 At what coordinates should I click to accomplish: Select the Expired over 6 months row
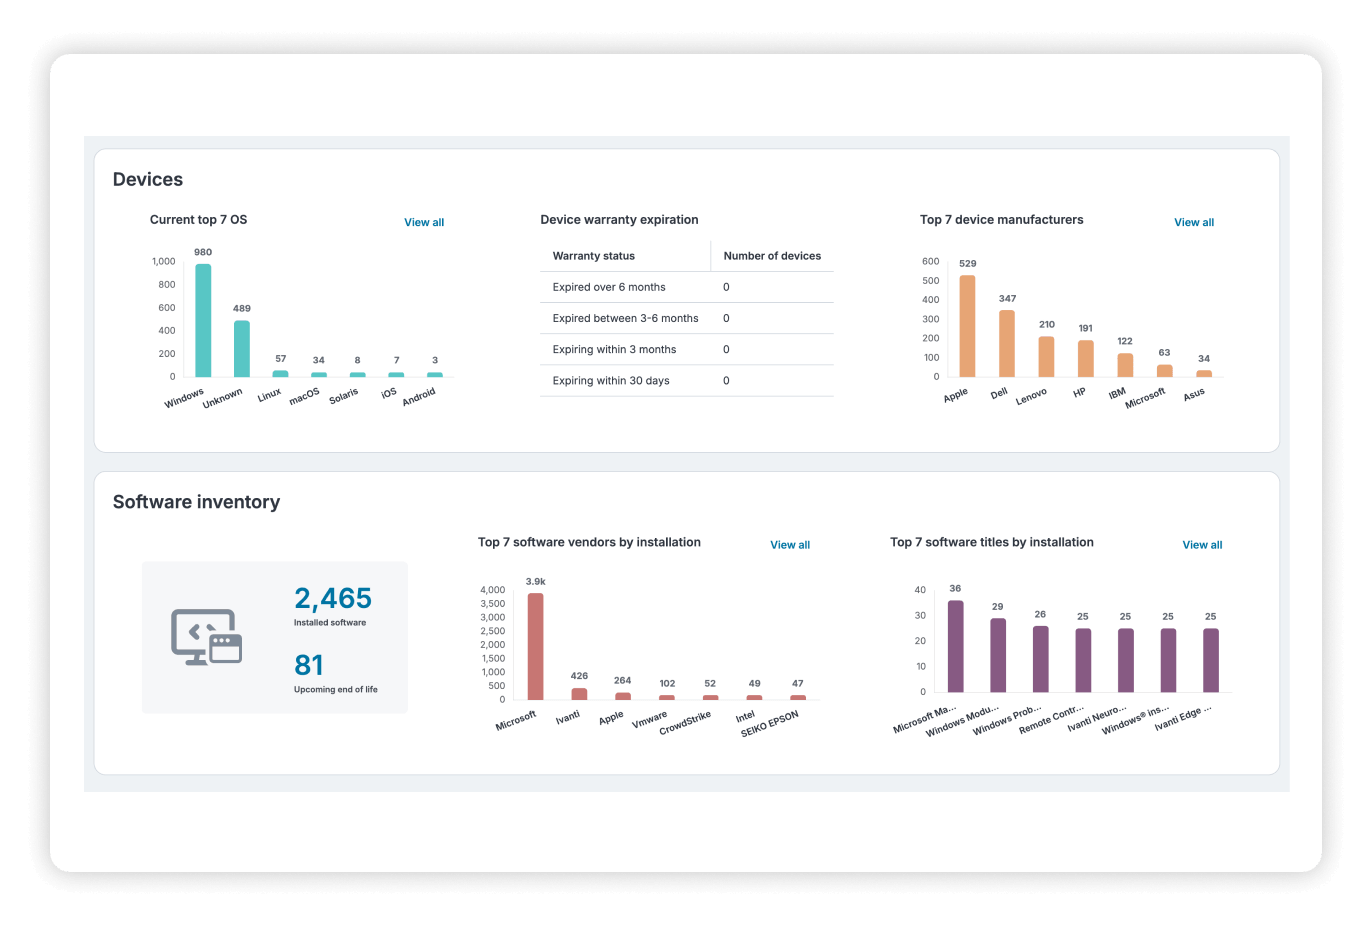(687, 287)
